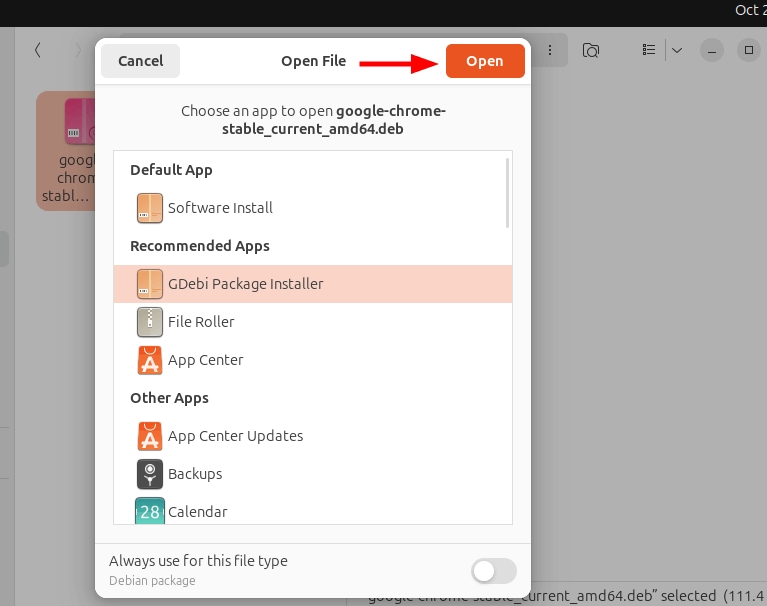767x606 pixels.
Task: Cancel the Open File dialog
Action: point(140,61)
